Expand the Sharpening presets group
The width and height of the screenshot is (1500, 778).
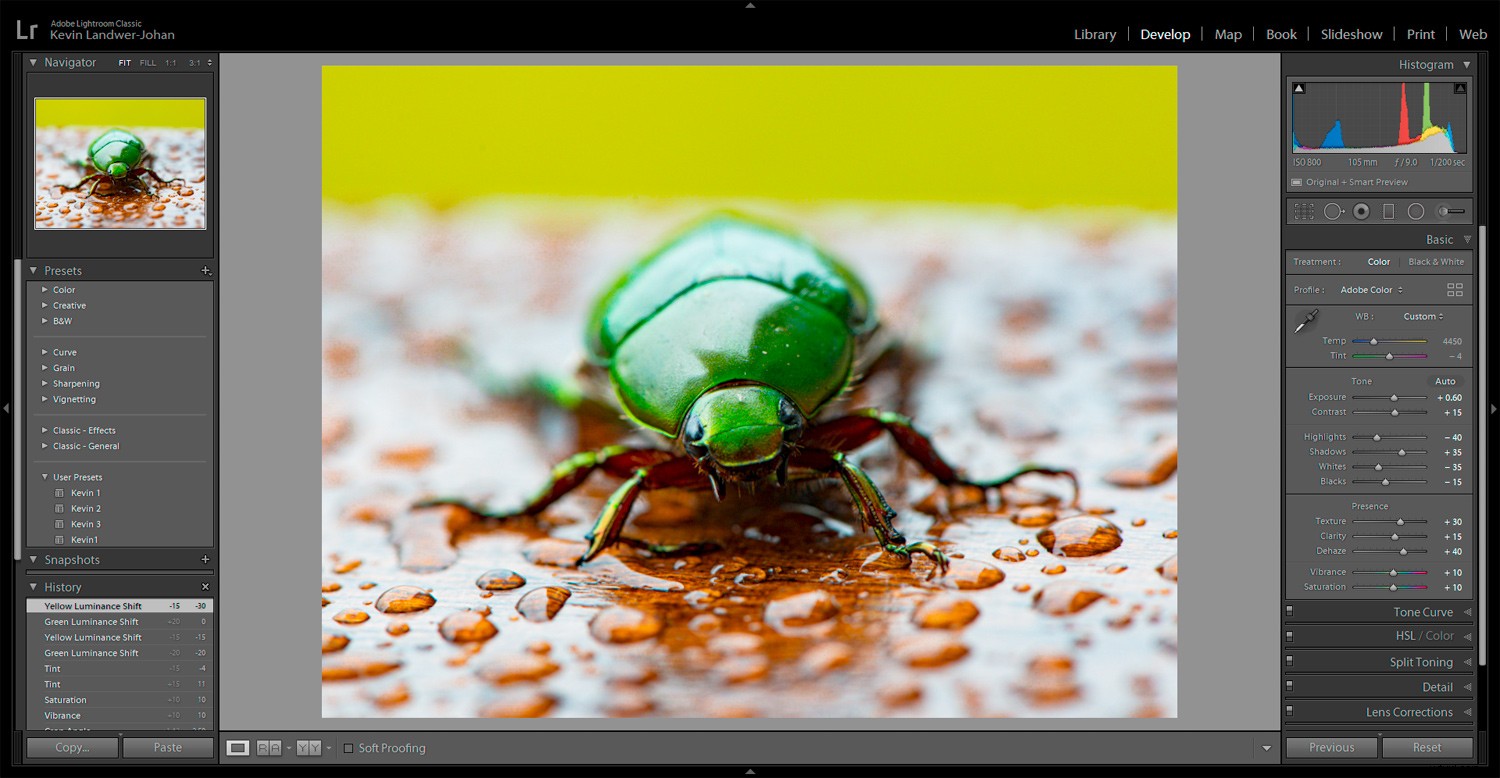coord(75,383)
